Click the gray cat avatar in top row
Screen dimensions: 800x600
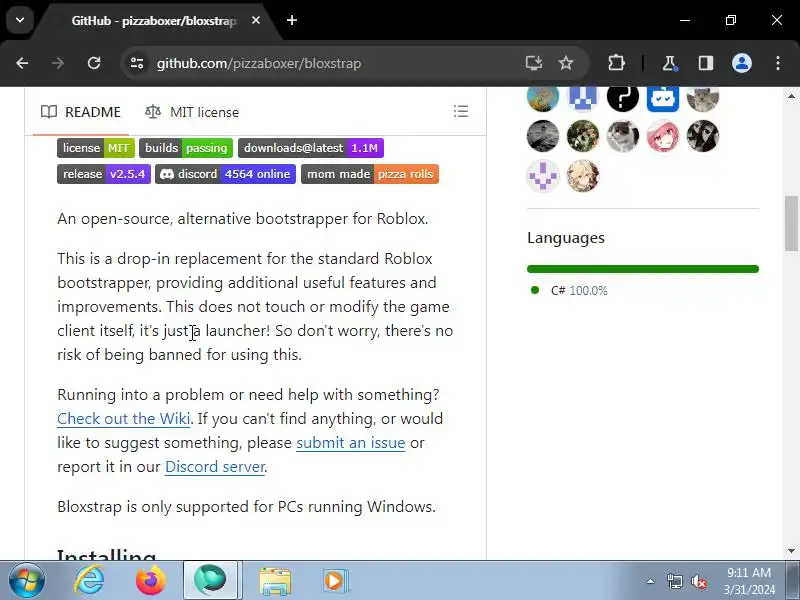coord(703,97)
